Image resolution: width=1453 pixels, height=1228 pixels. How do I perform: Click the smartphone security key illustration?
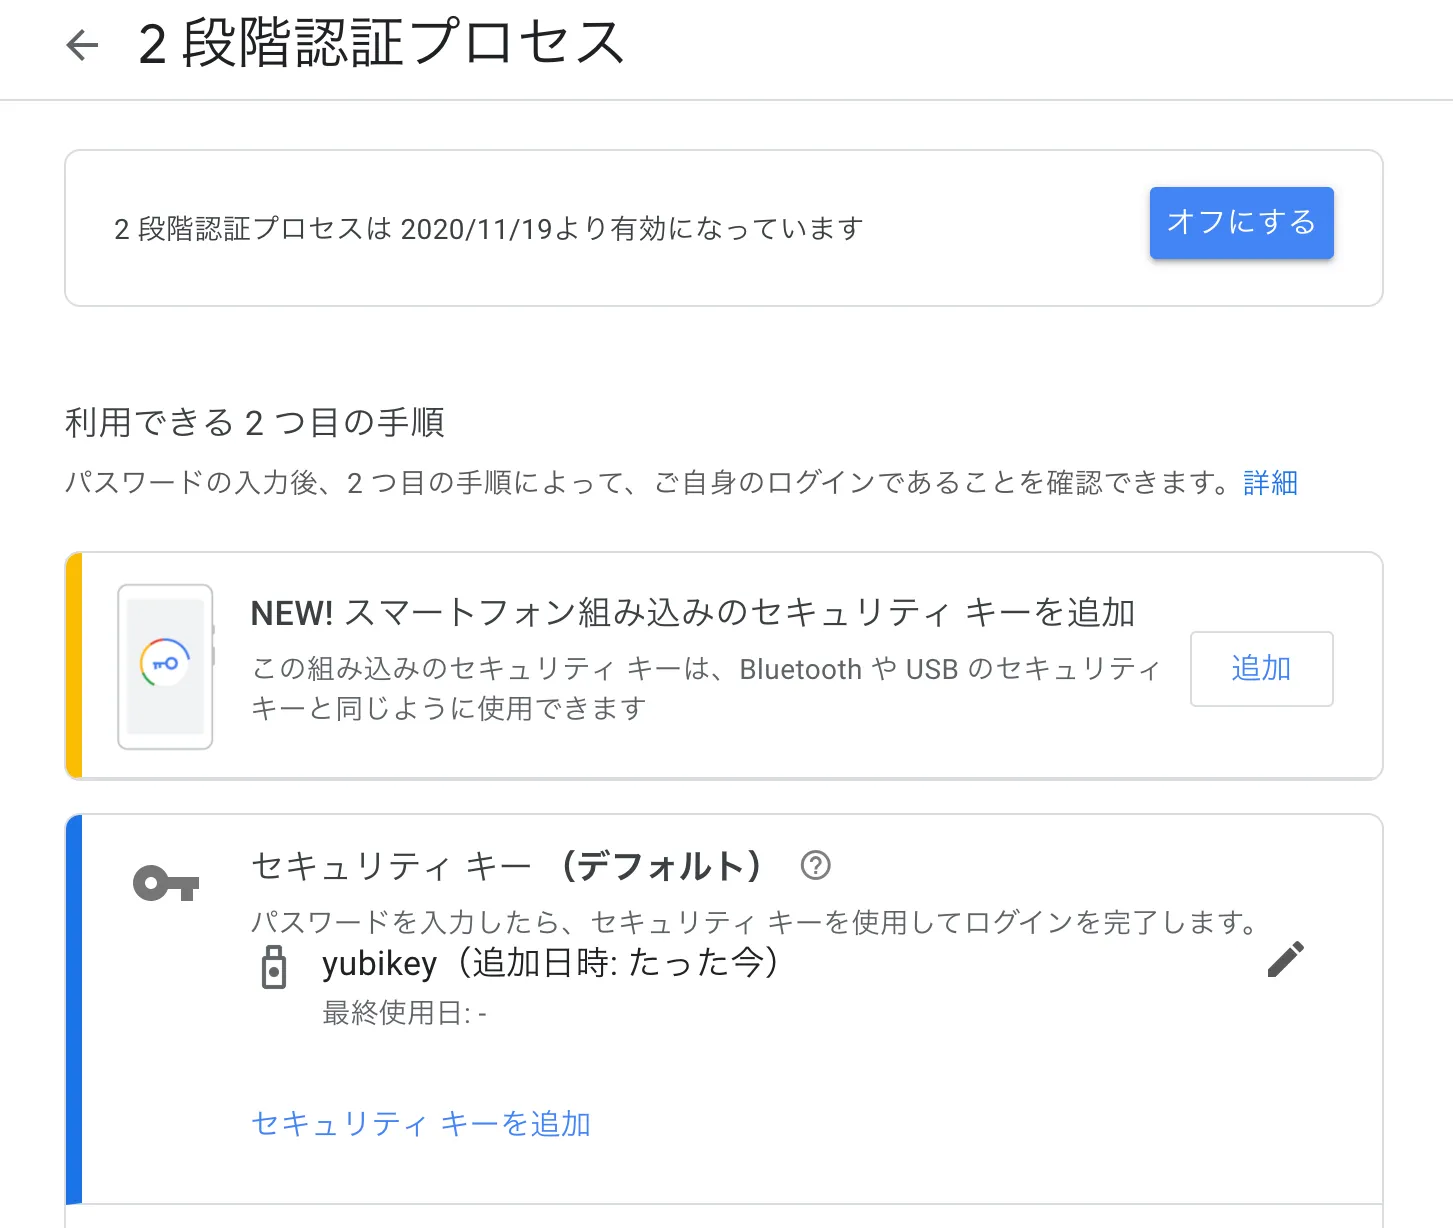pos(165,666)
